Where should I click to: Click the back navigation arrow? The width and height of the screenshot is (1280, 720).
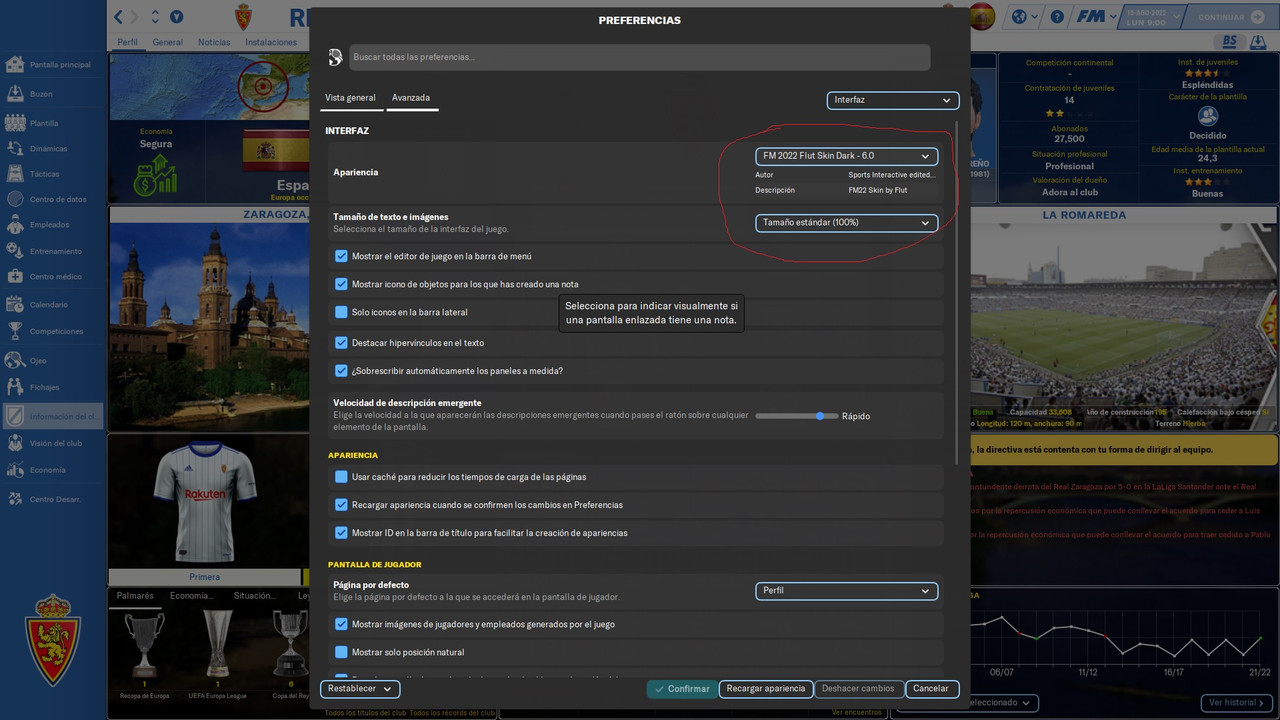point(119,16)
